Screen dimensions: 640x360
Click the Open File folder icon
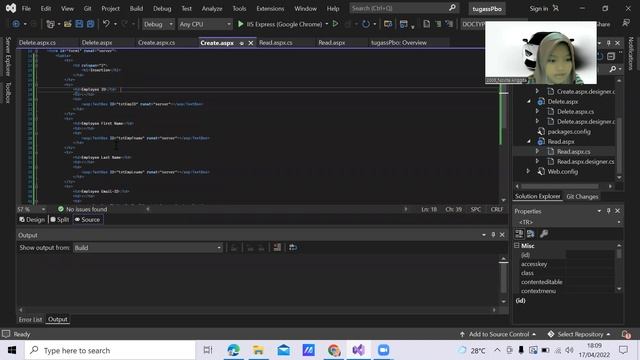point(68,24)
